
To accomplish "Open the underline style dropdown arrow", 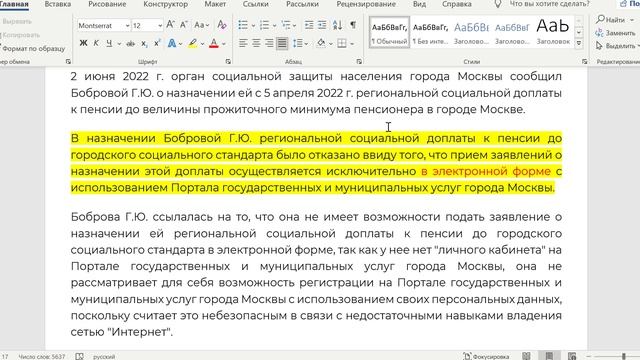I will (x=119, y=43).
